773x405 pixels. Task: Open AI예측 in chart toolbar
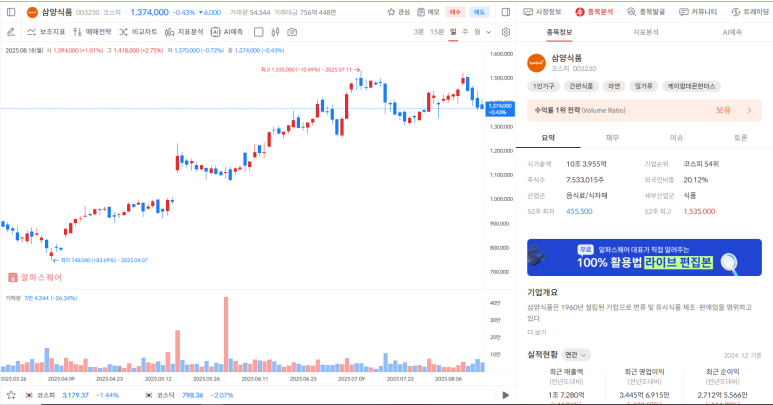pos(227,32)
